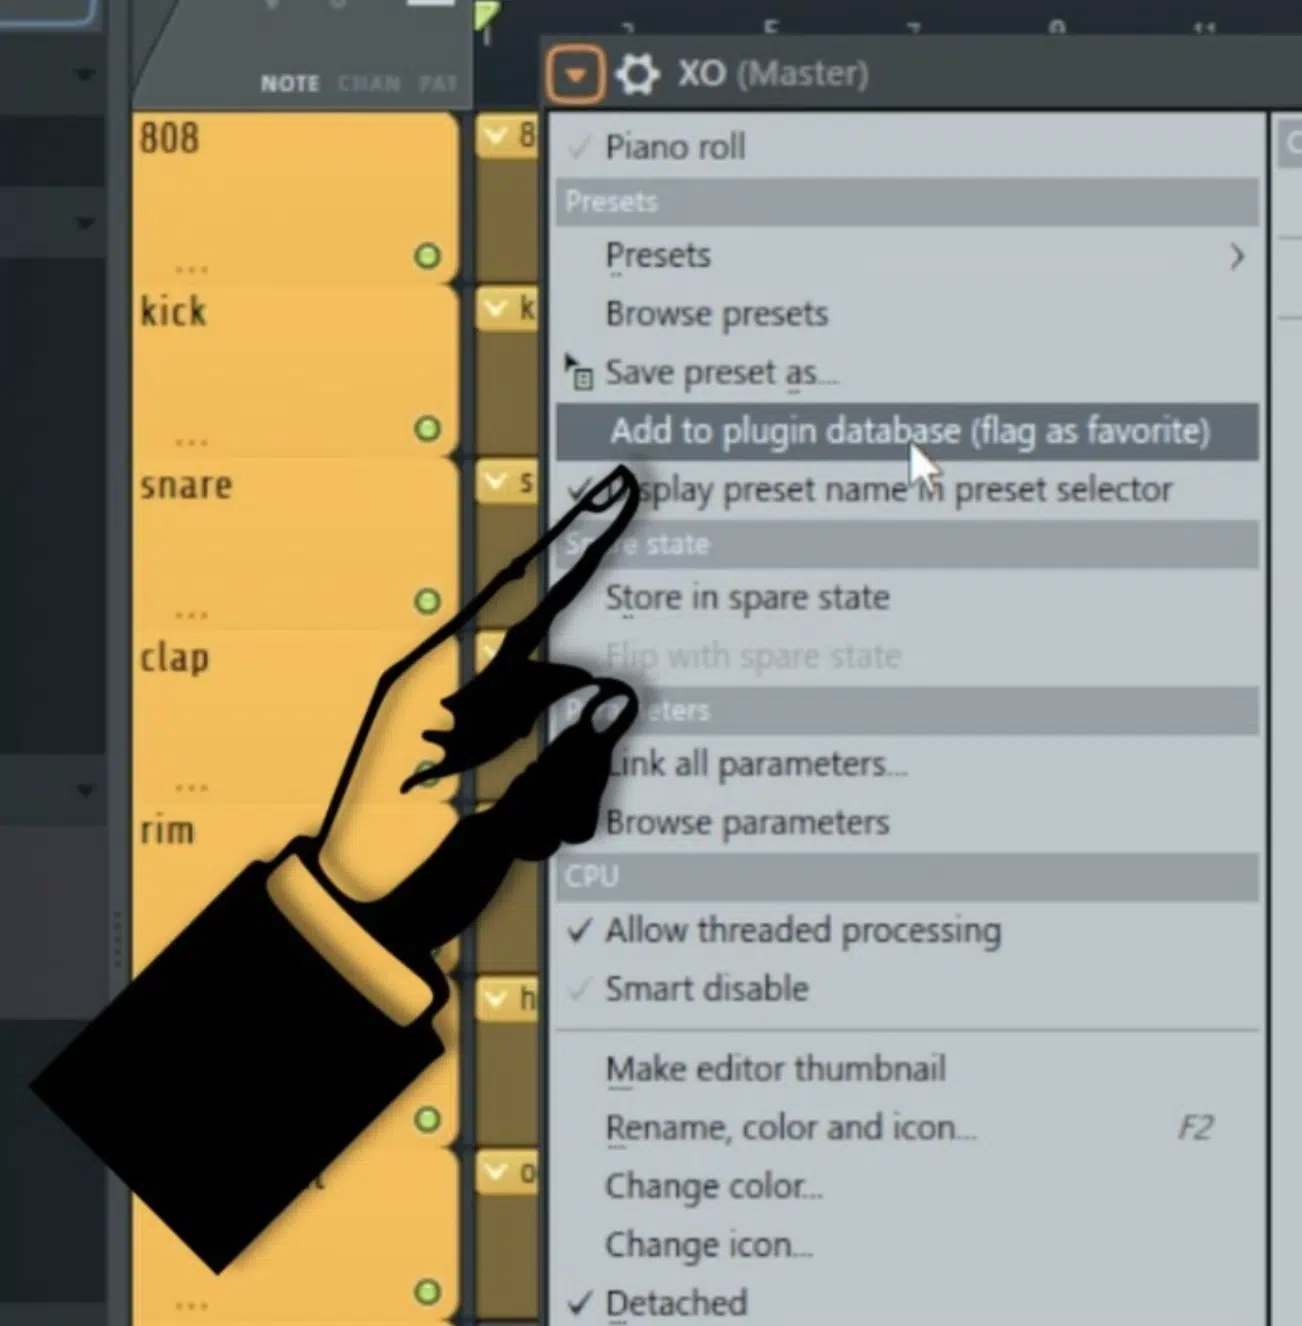Toggle the 808 channel green mute light
This screenshot has height=1326, width=1302.
tap(427, 256)
